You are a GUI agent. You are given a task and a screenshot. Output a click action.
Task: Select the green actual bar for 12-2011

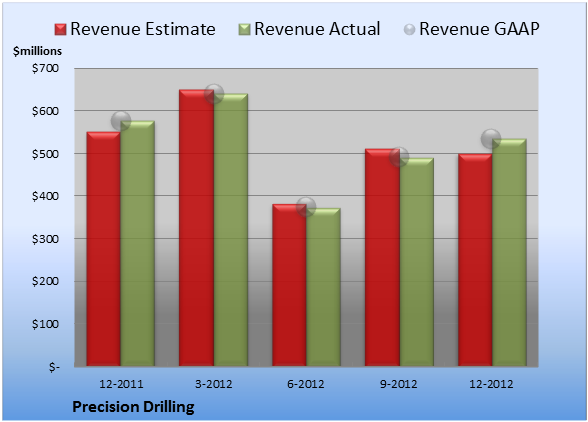[x=137, y=243]
